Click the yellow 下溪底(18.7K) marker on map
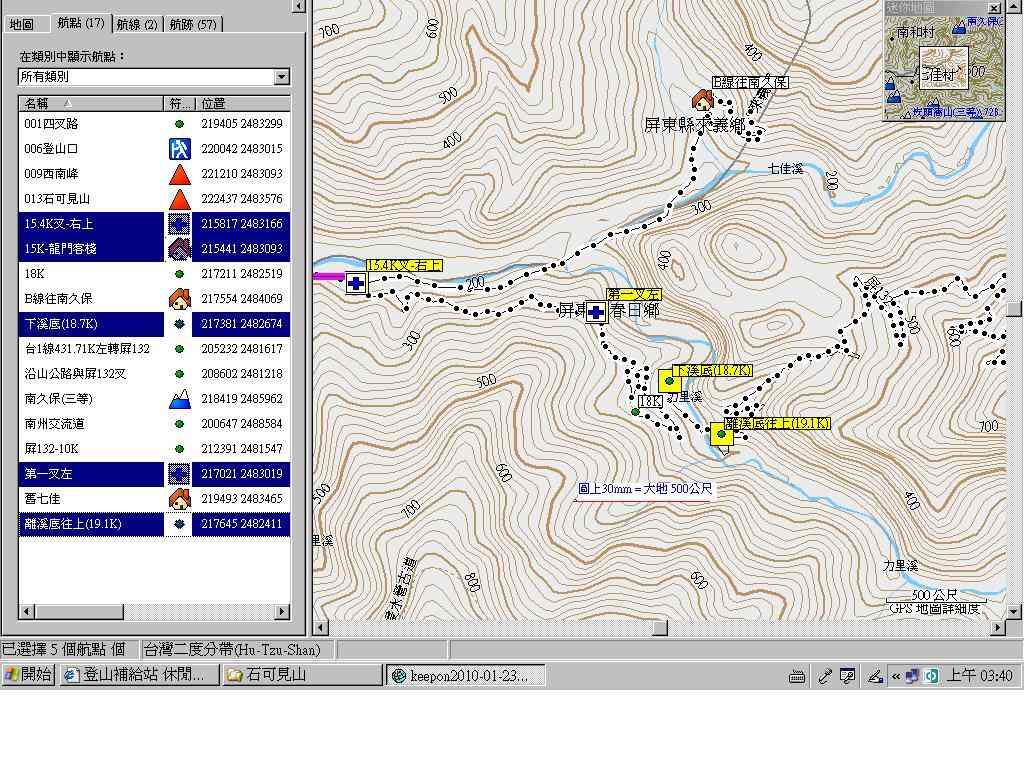The image size is (1024, 768). pyautogui.click(x=669, y=381)
